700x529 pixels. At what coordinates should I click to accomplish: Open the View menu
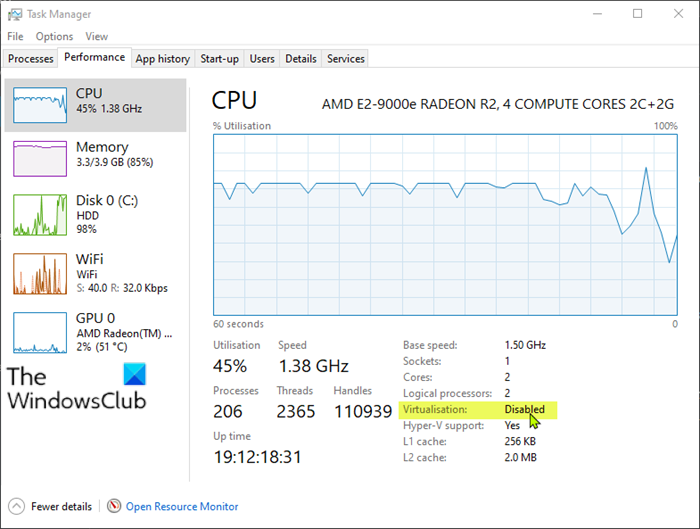point(97,36)
